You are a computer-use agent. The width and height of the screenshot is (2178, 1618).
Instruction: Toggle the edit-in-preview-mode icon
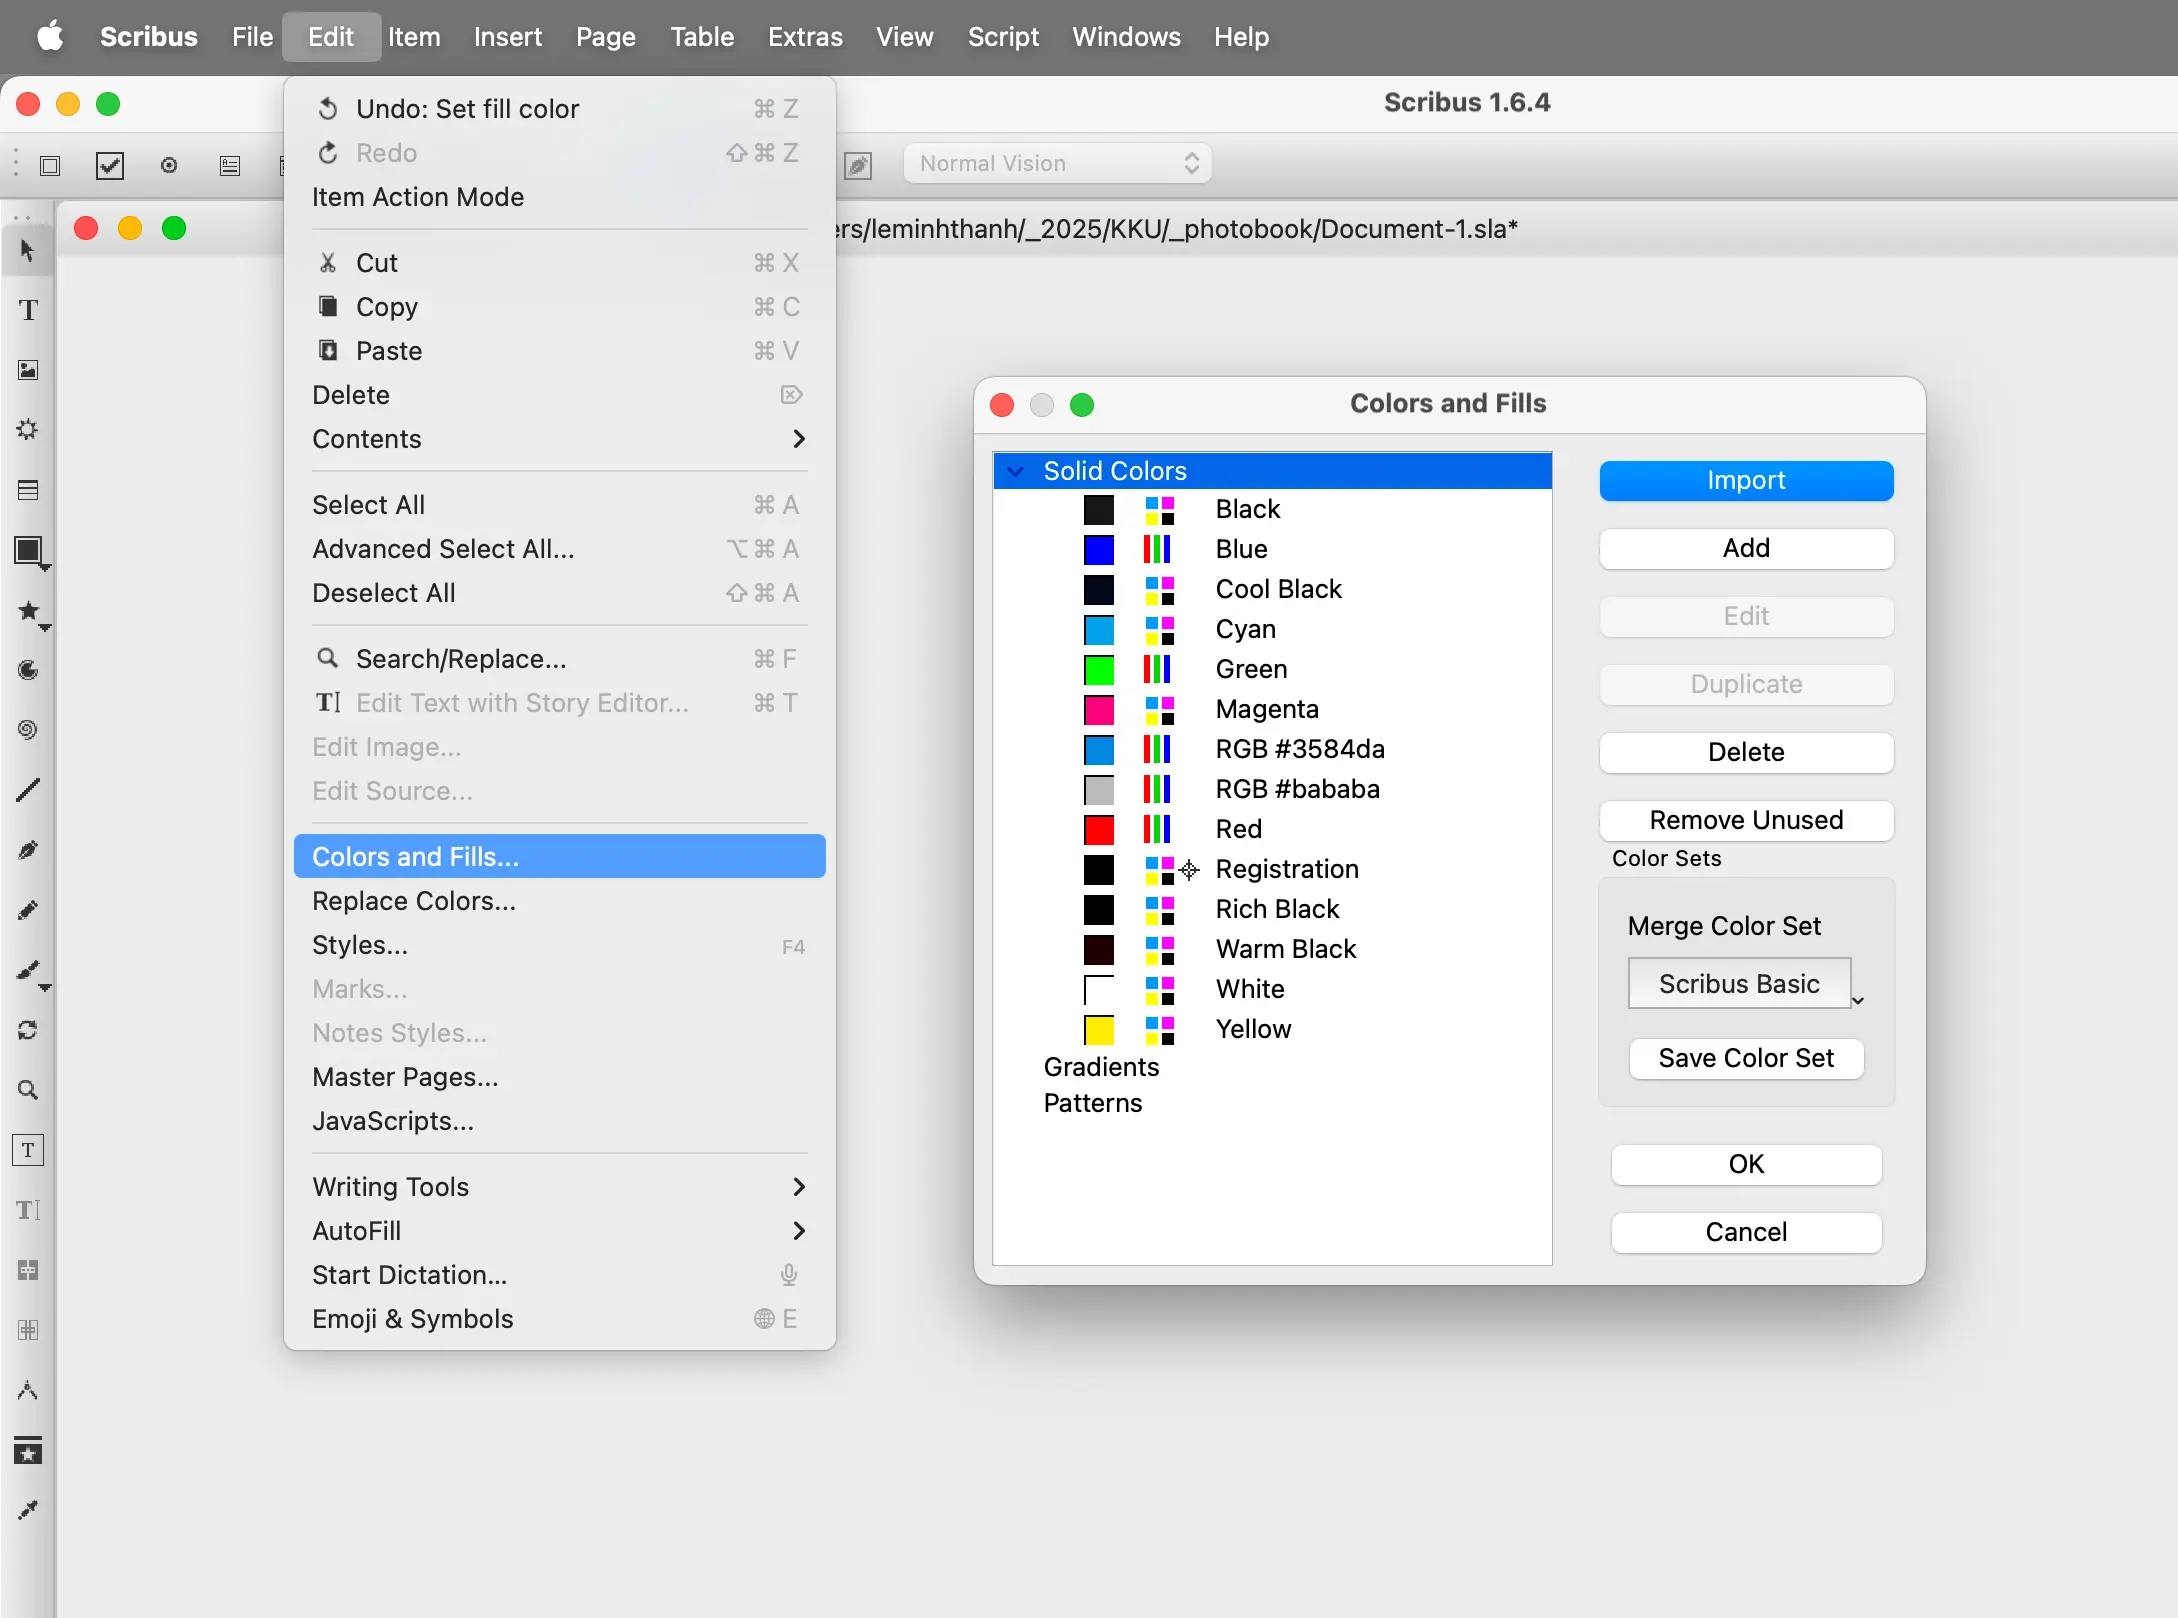coord(858,165)
